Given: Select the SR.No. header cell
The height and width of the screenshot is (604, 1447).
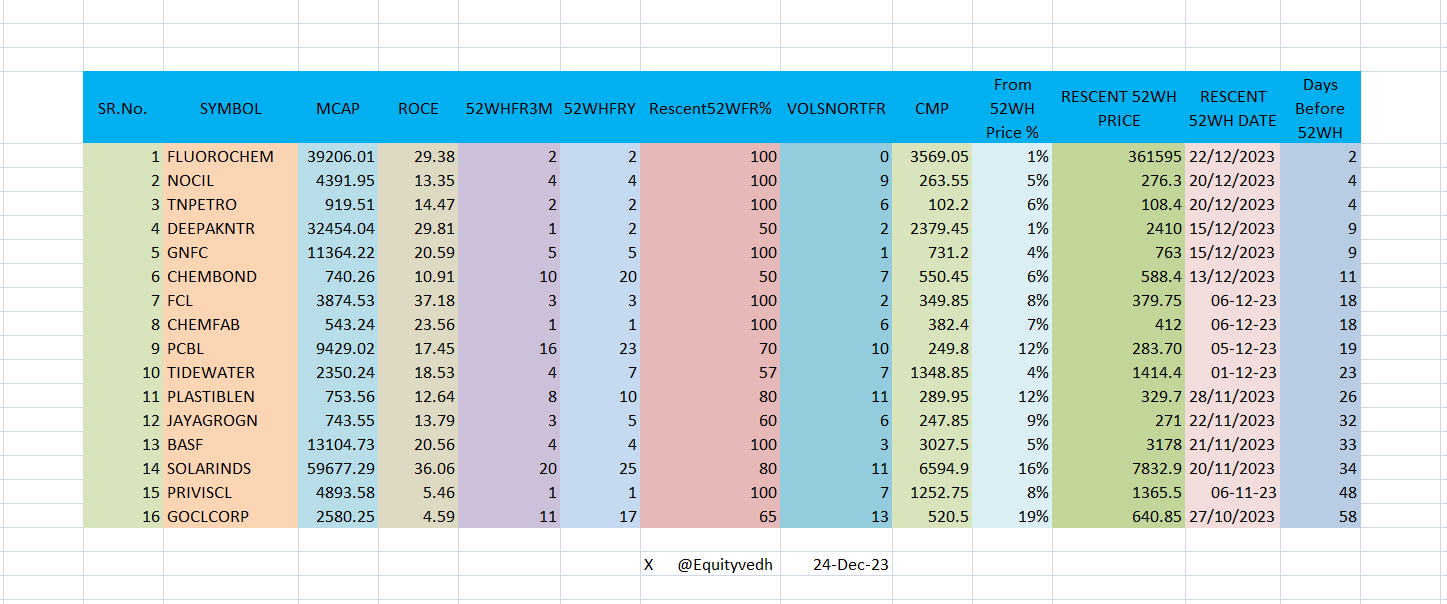Looking at the screenshot, I should [123, 108].
